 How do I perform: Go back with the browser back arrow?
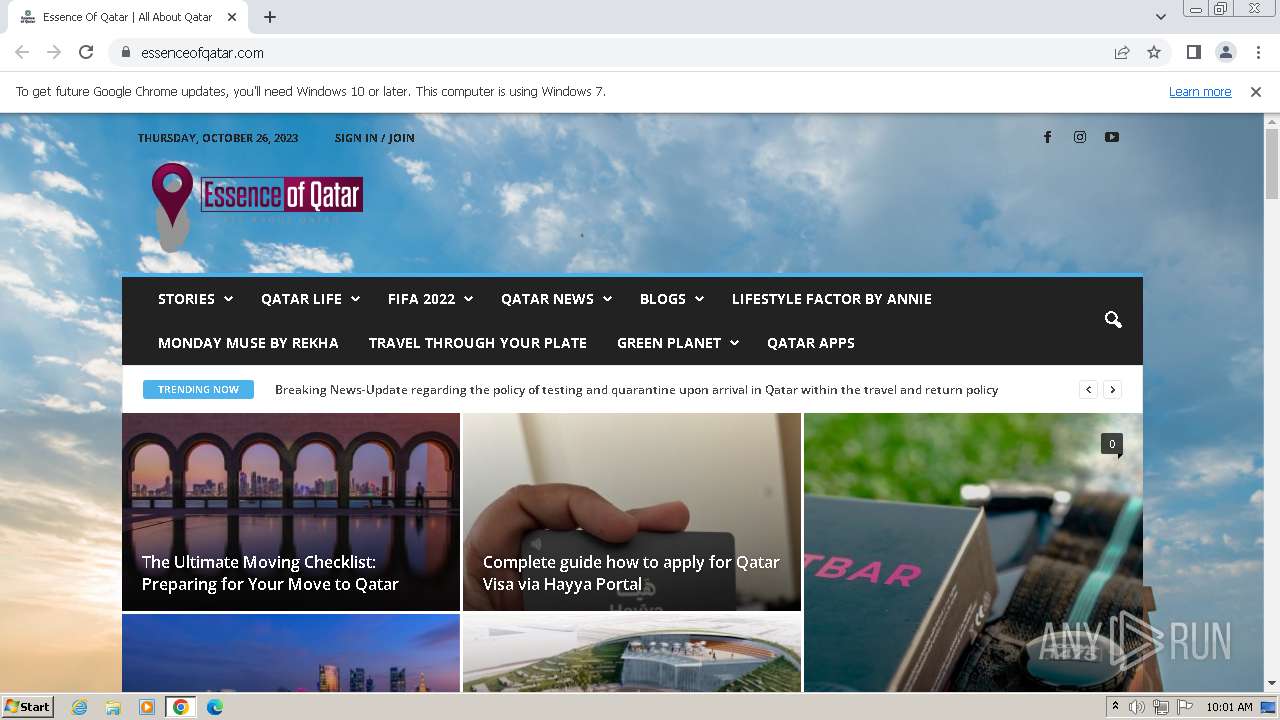(22, 52)
